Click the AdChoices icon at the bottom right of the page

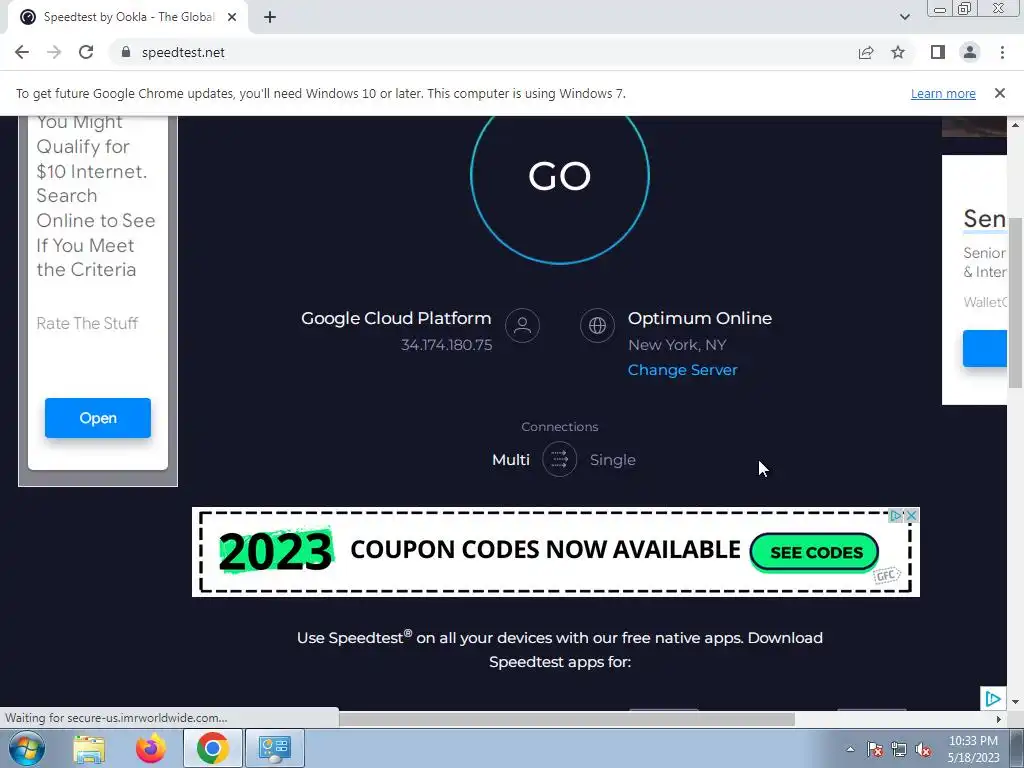coord(992,699)
